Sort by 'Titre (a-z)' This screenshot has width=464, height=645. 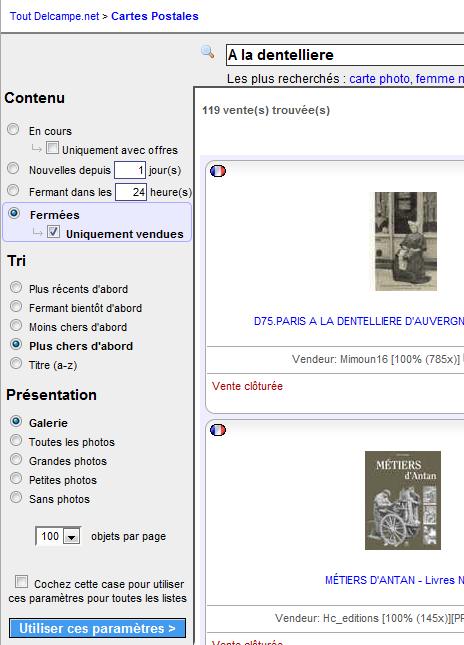(x=16, y=363)
